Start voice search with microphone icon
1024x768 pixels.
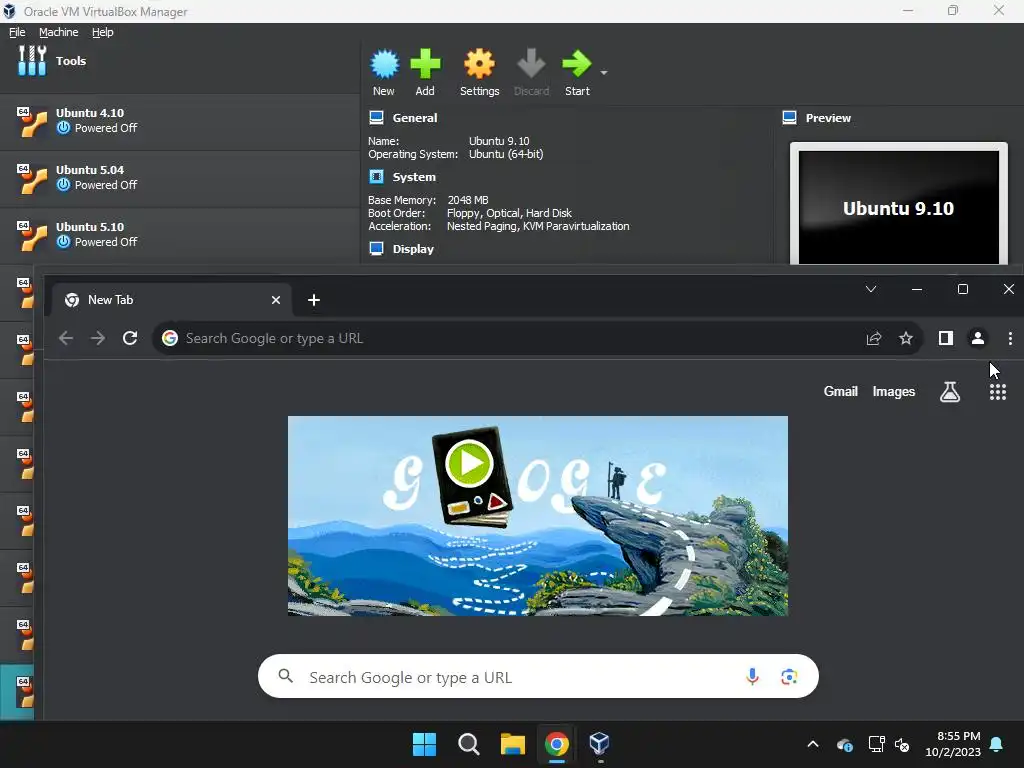pos(752,677)
